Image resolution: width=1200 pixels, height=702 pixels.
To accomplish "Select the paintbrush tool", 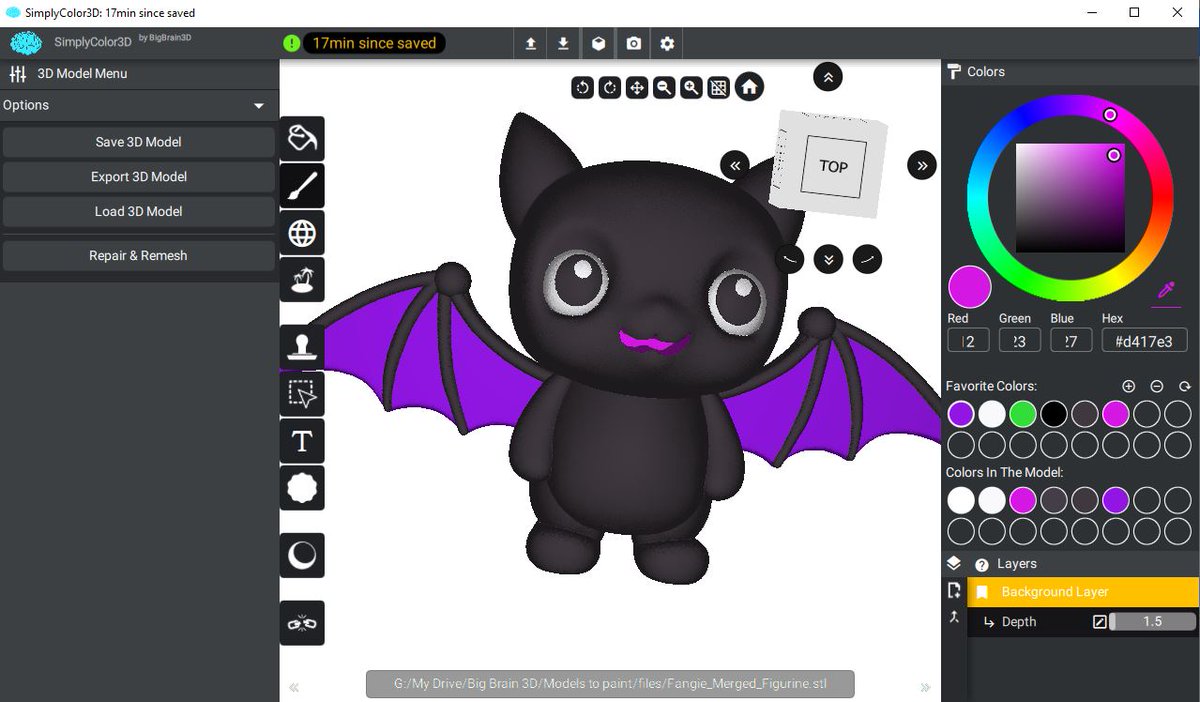I will coord(302,185).
